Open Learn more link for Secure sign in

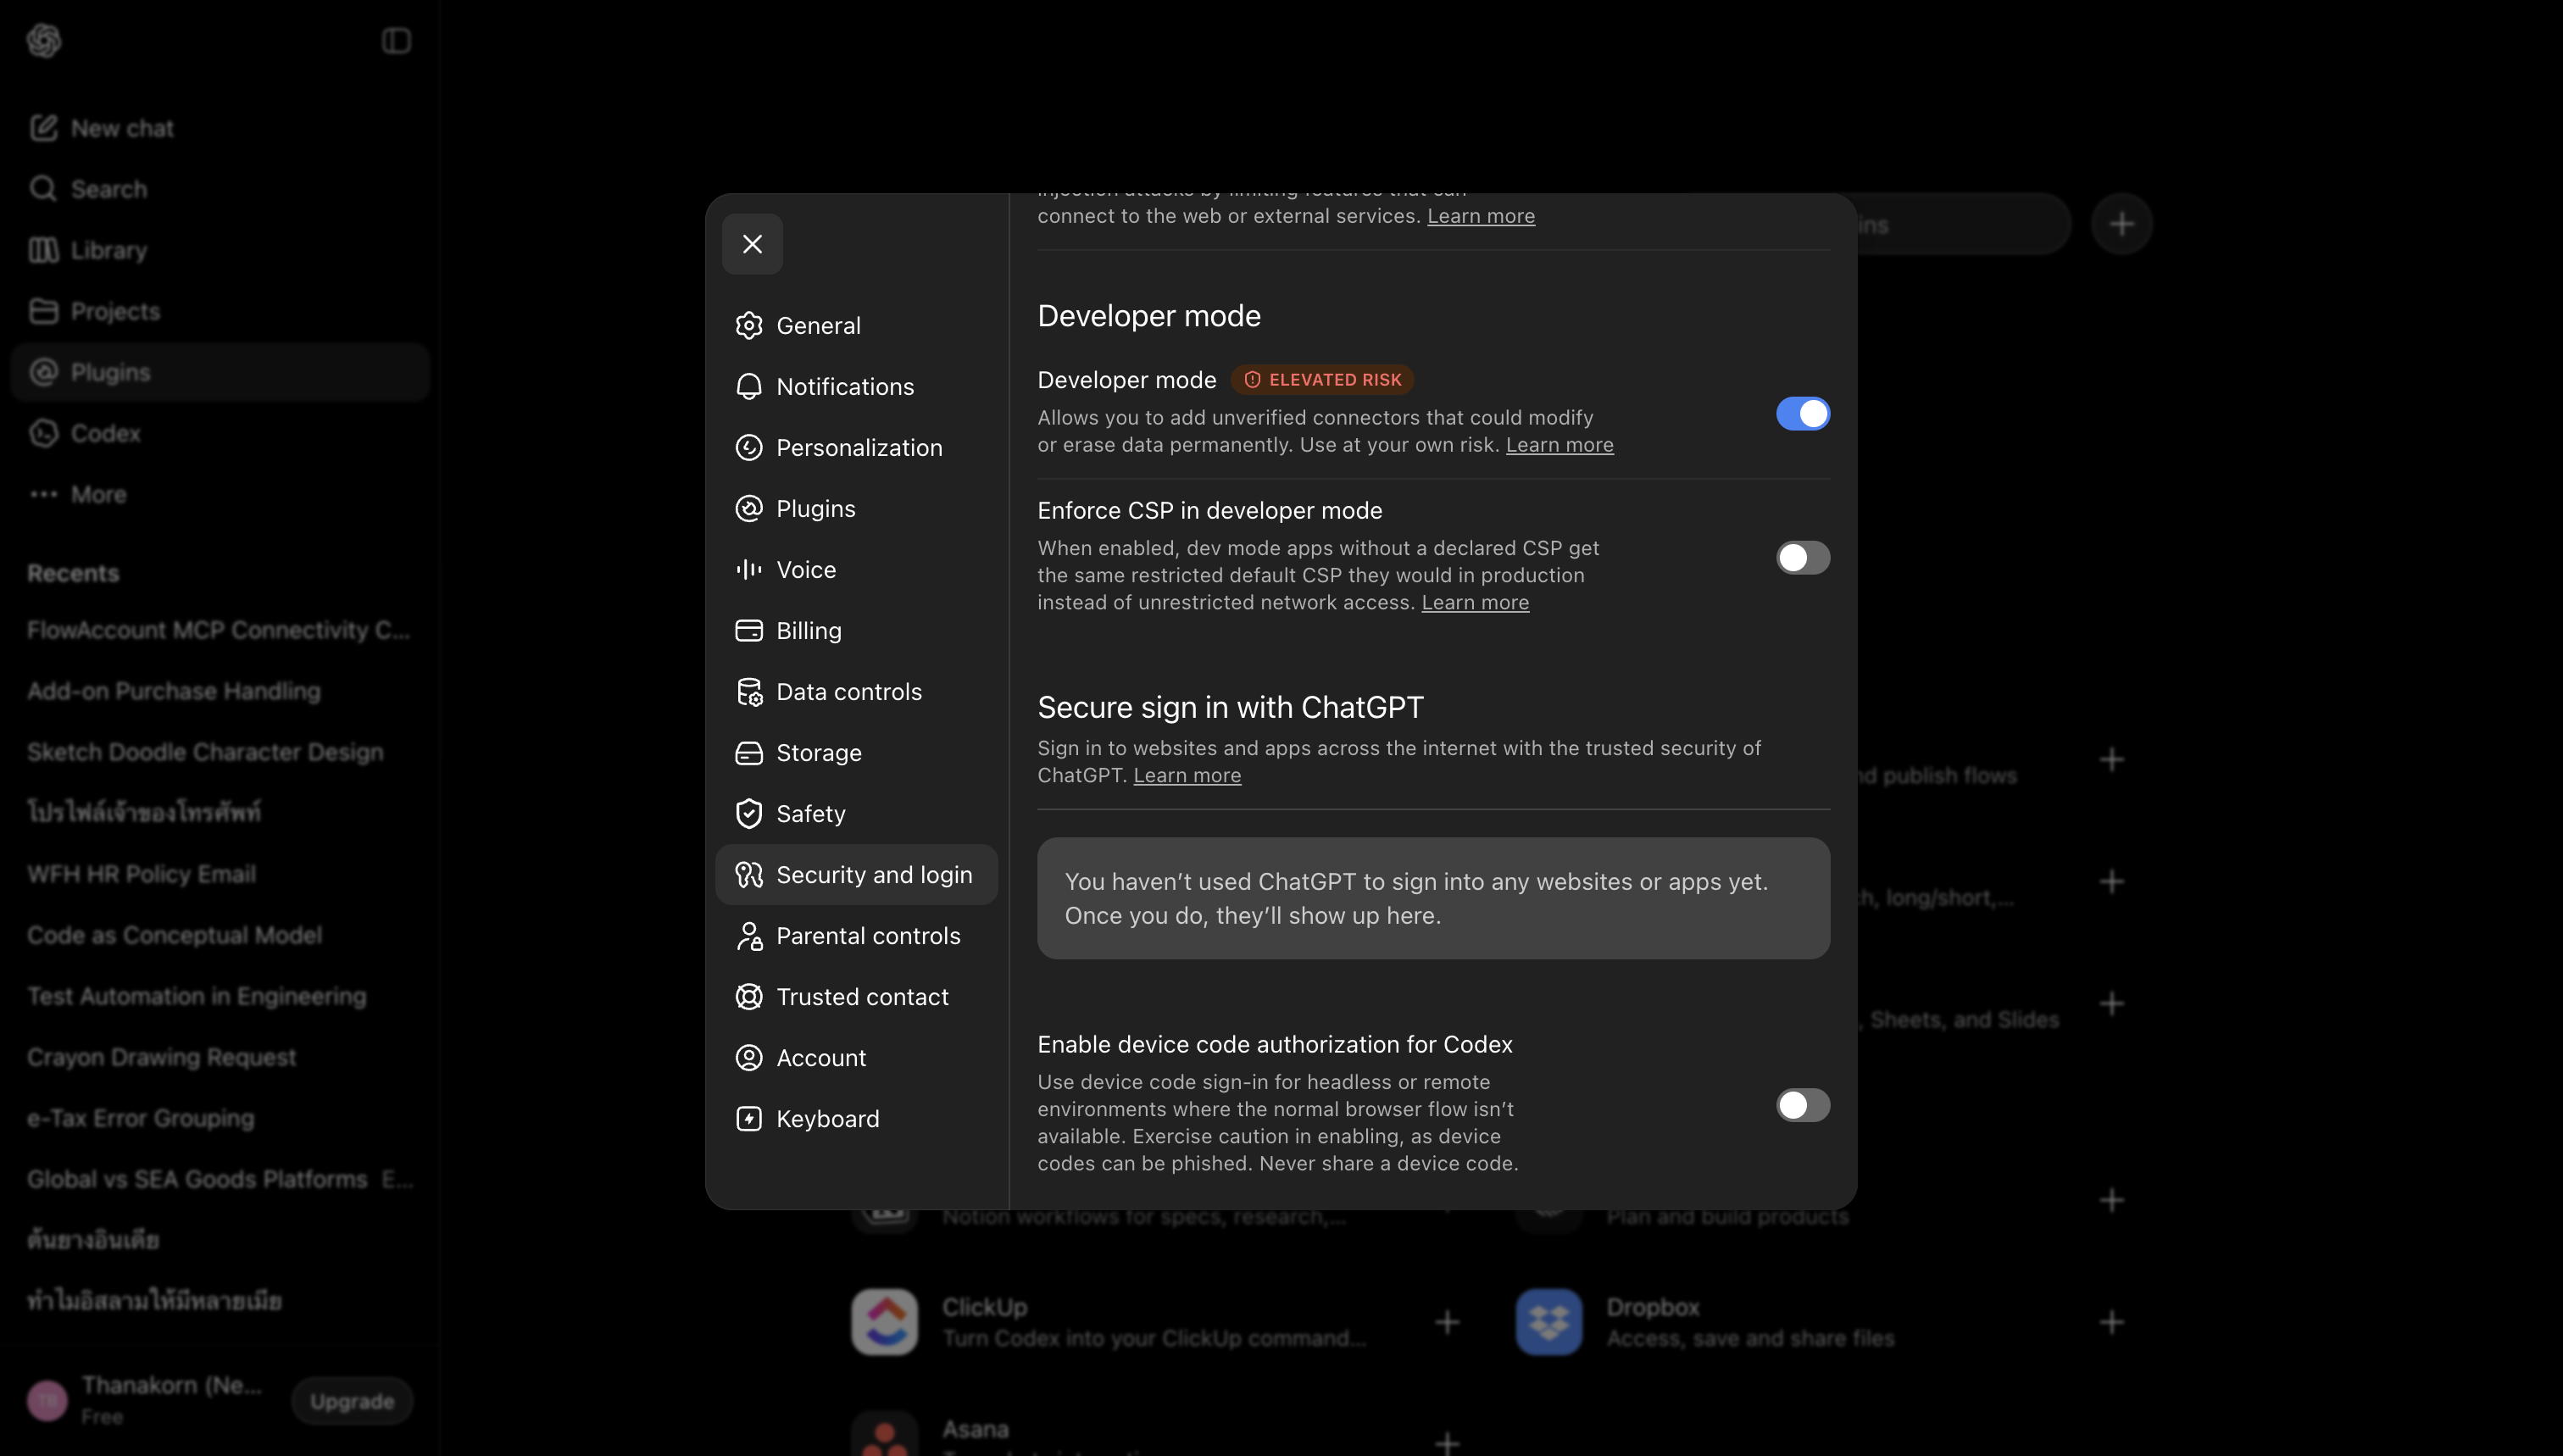coord(1187,776)
